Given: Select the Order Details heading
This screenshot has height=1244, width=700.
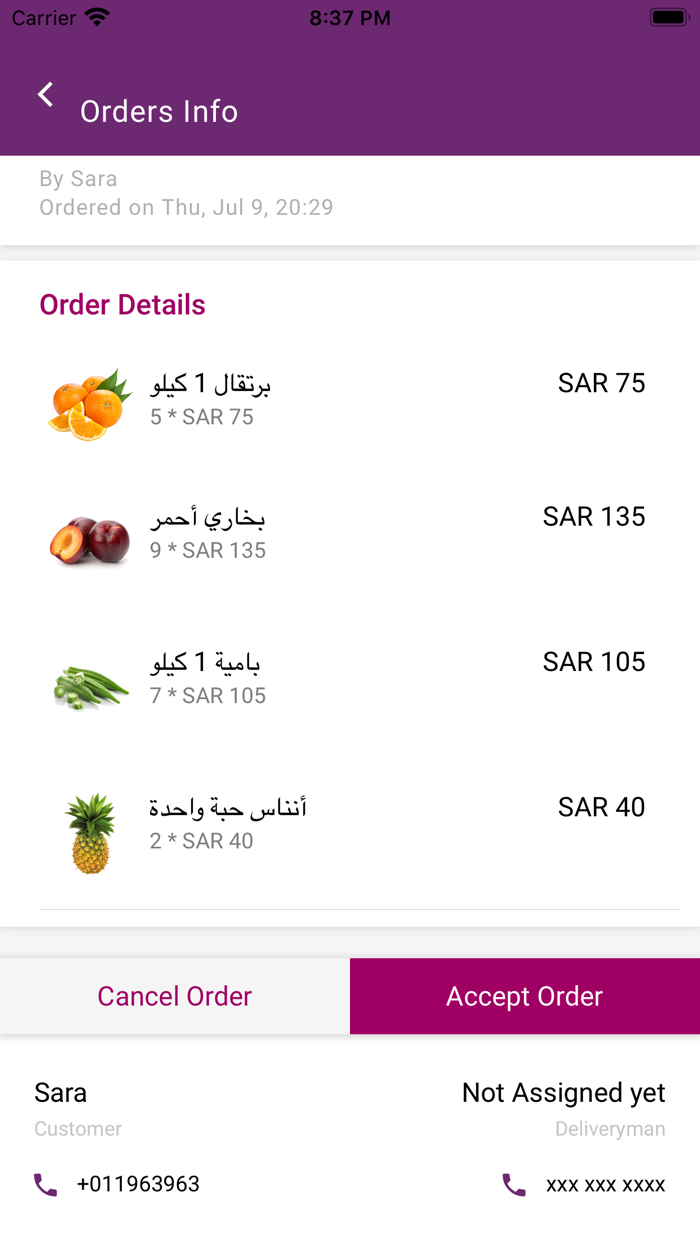Looking at the screenshot, I should tap(122, 305).
